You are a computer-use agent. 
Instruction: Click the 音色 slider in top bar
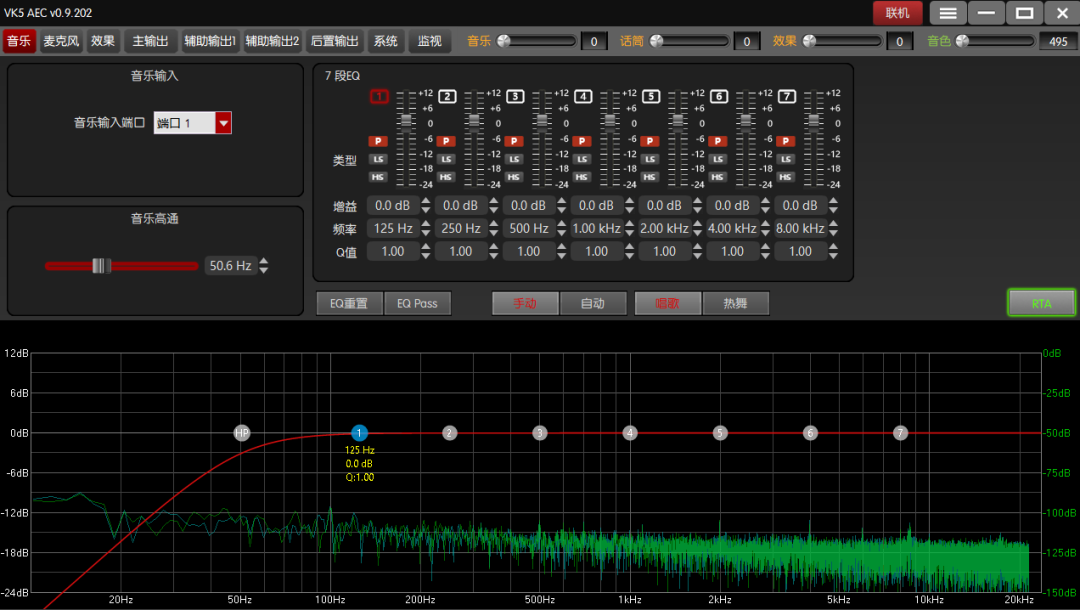pos(995,41)
